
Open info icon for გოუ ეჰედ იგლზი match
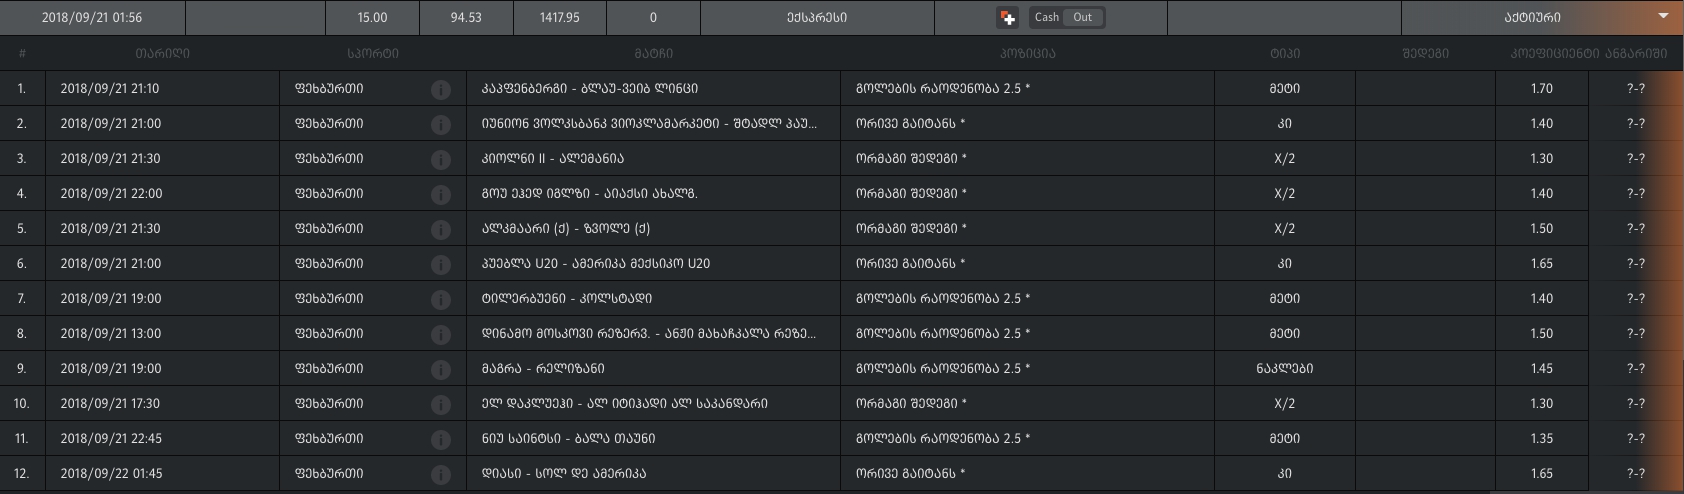point(440,194)
